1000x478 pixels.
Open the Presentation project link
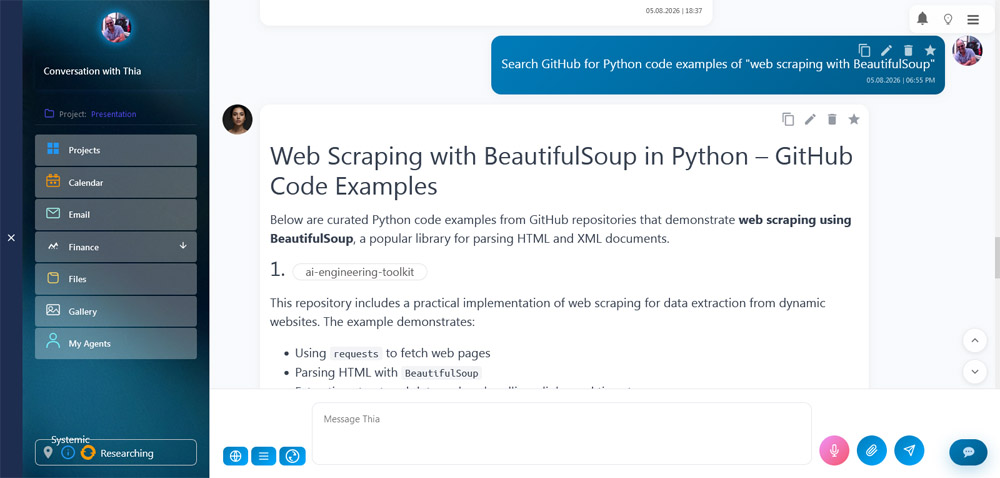[x=114, y=114]
